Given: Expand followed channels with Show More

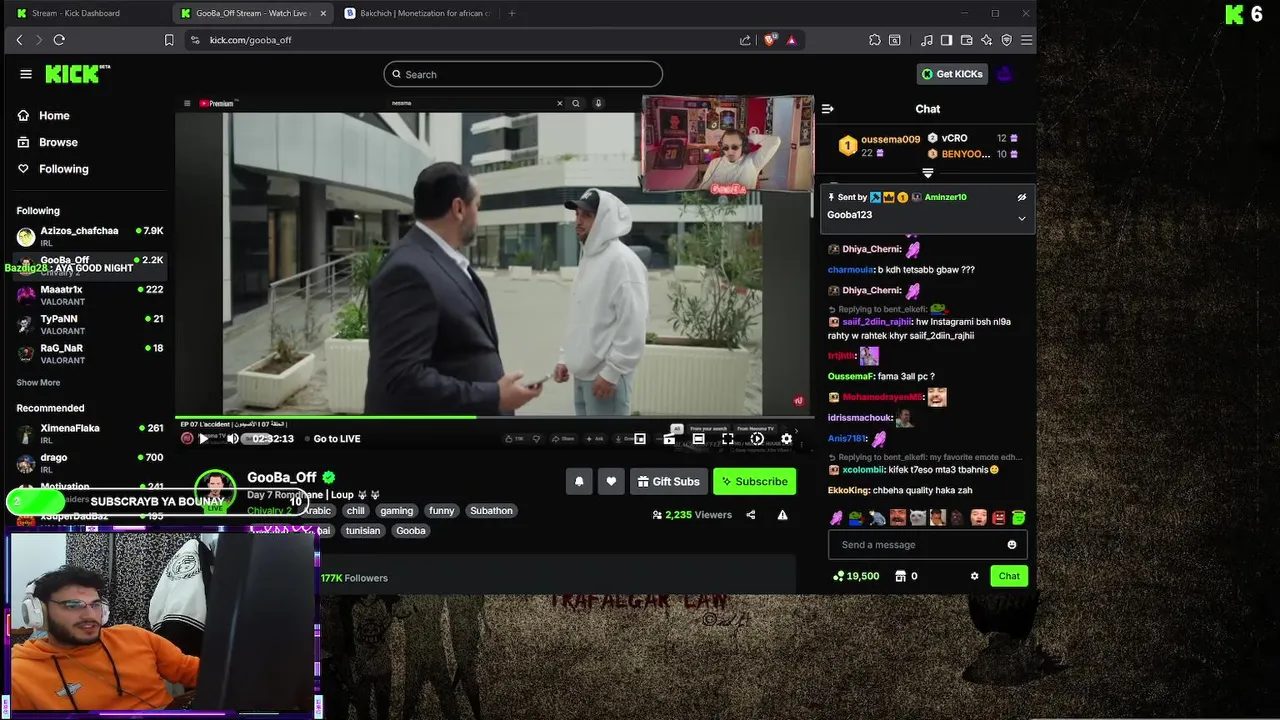Looking at the screenshot, I should coord(38,383).
